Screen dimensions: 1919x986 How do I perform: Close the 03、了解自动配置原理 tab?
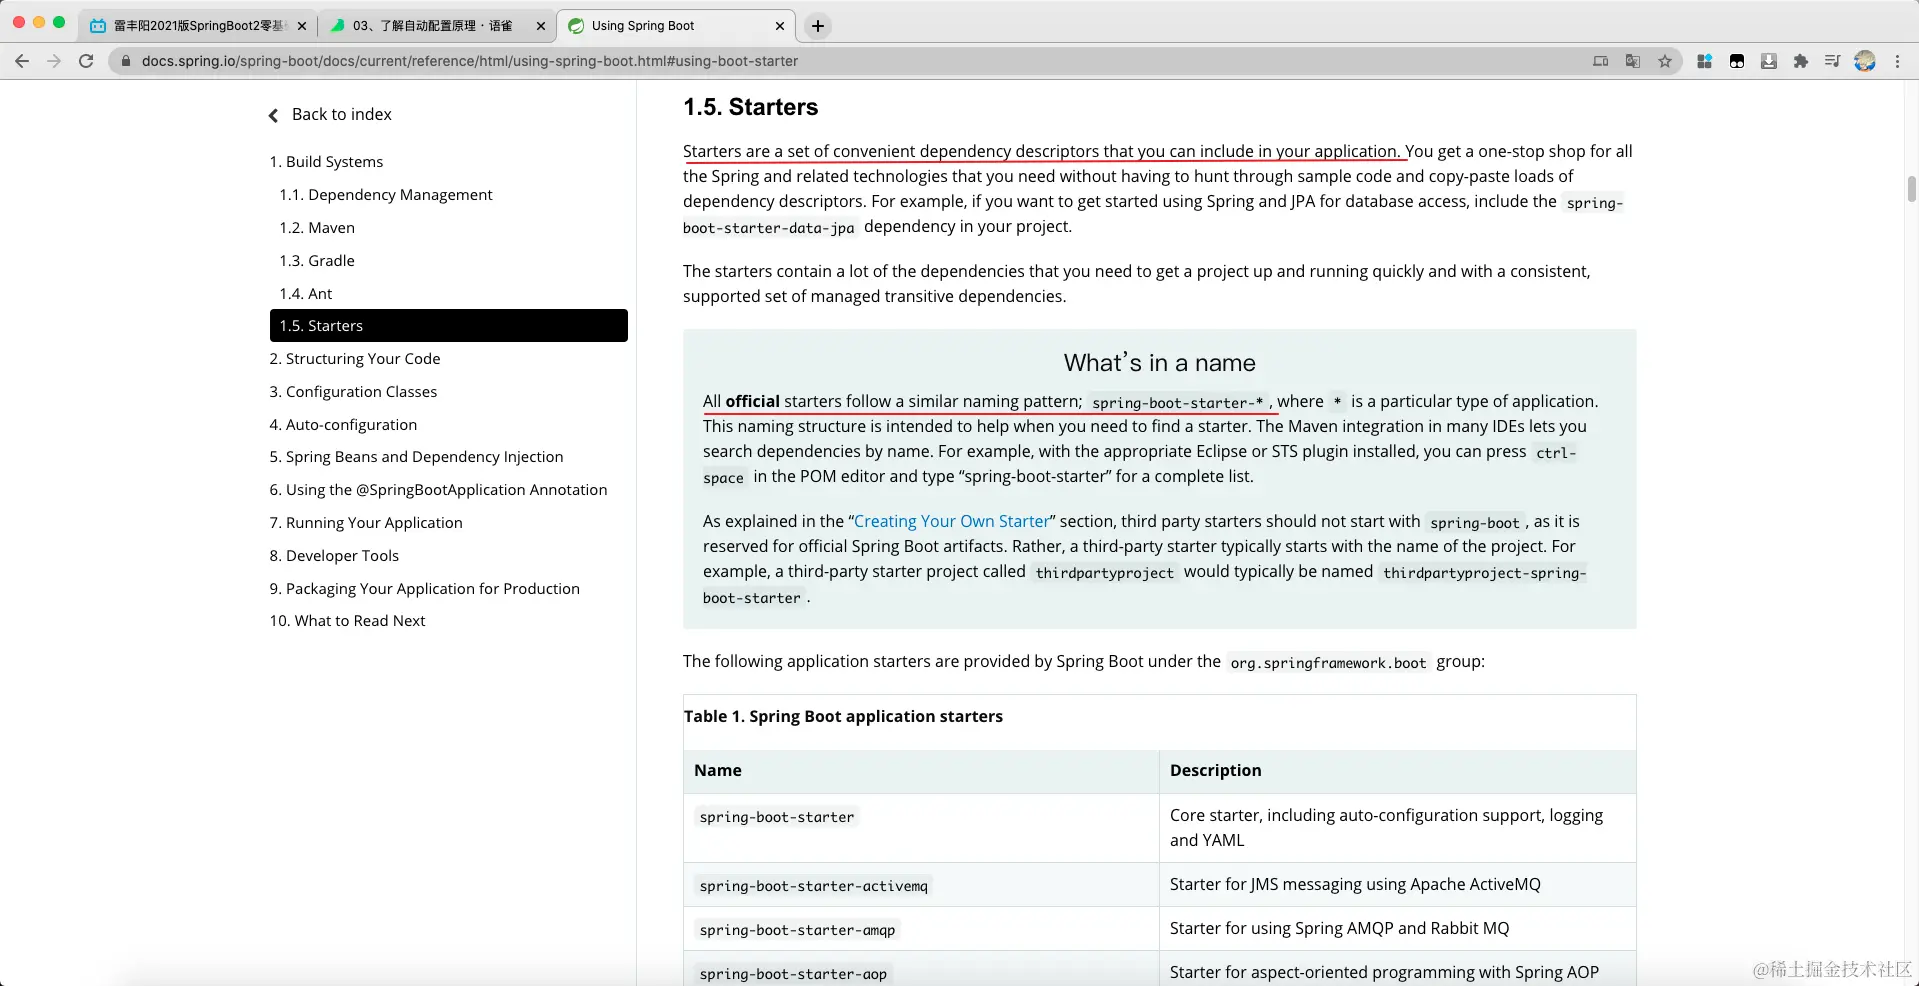coord(541,26)
